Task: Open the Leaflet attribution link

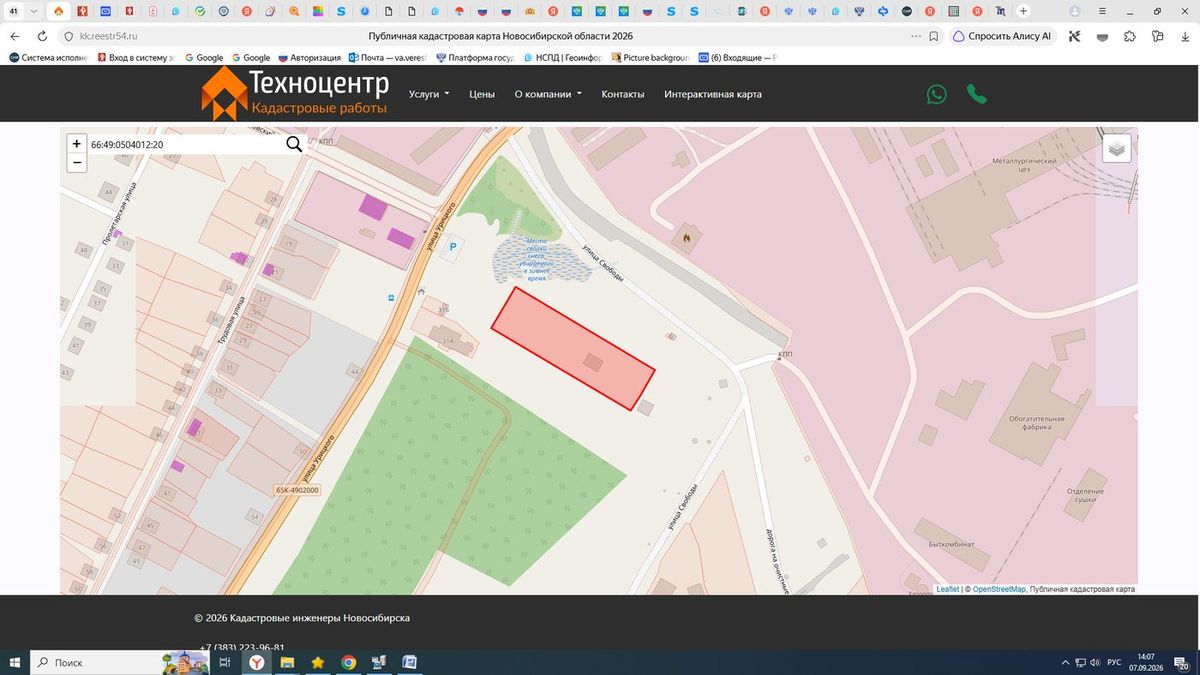Action: point(948,590)
